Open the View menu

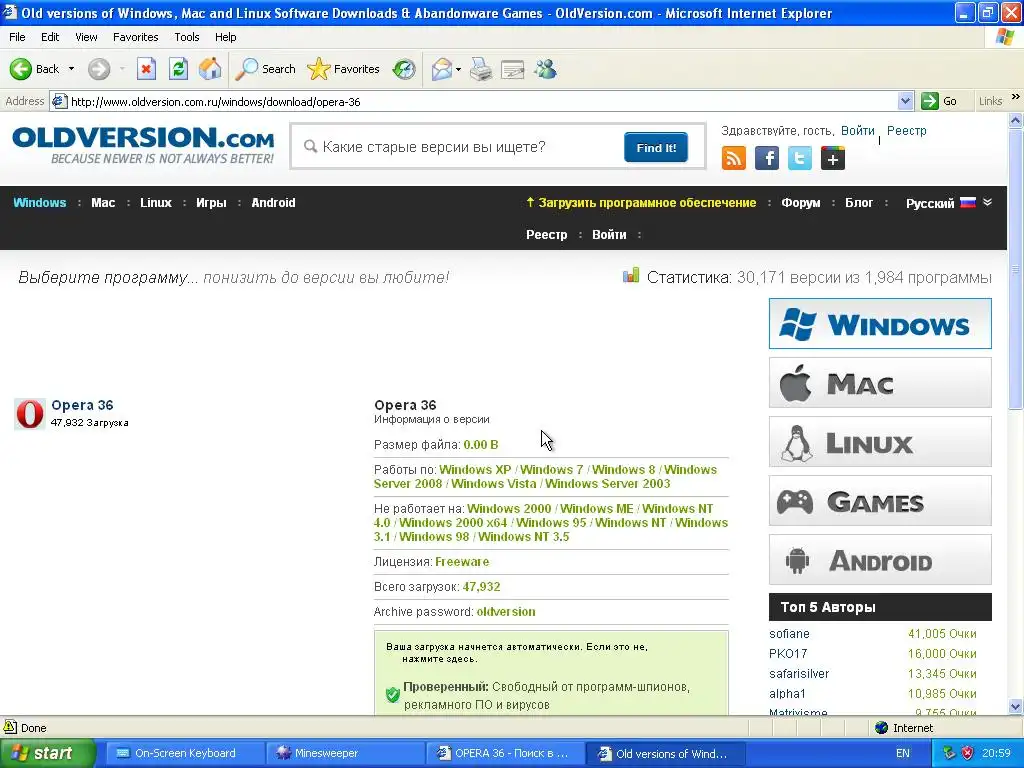pyautogui.click(x=86, y=37)
